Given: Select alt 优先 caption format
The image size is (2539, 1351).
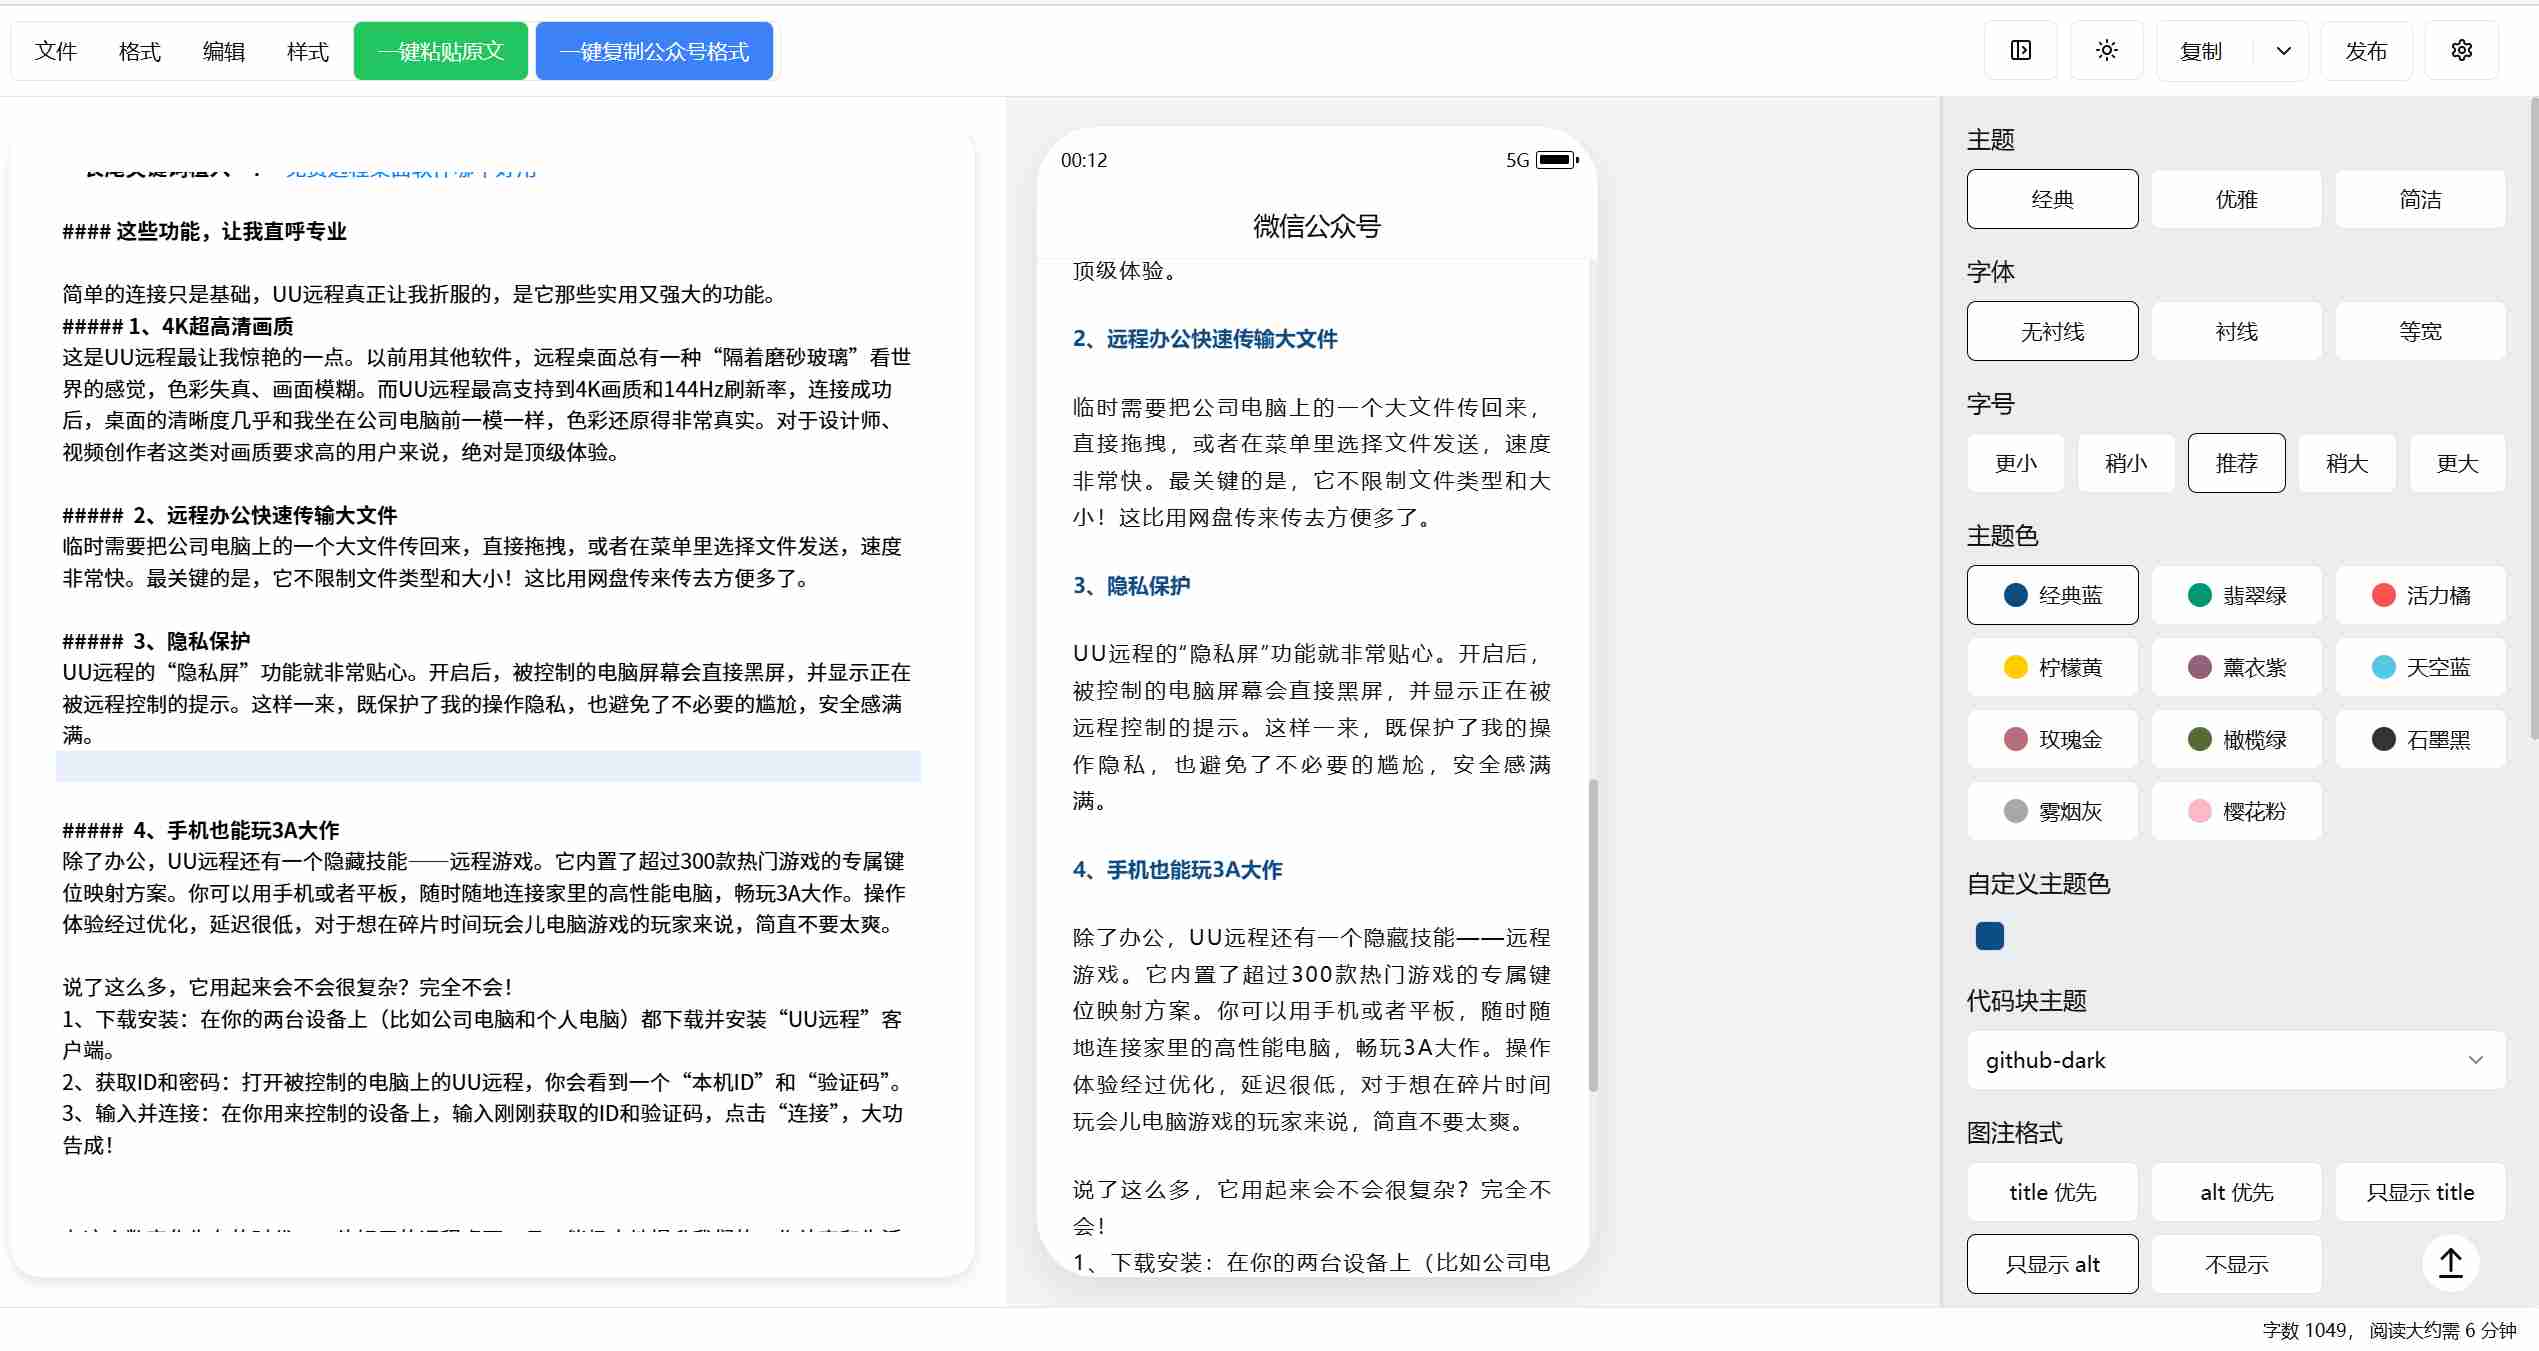Looking at the screenshot, I should [2236, 1192].
